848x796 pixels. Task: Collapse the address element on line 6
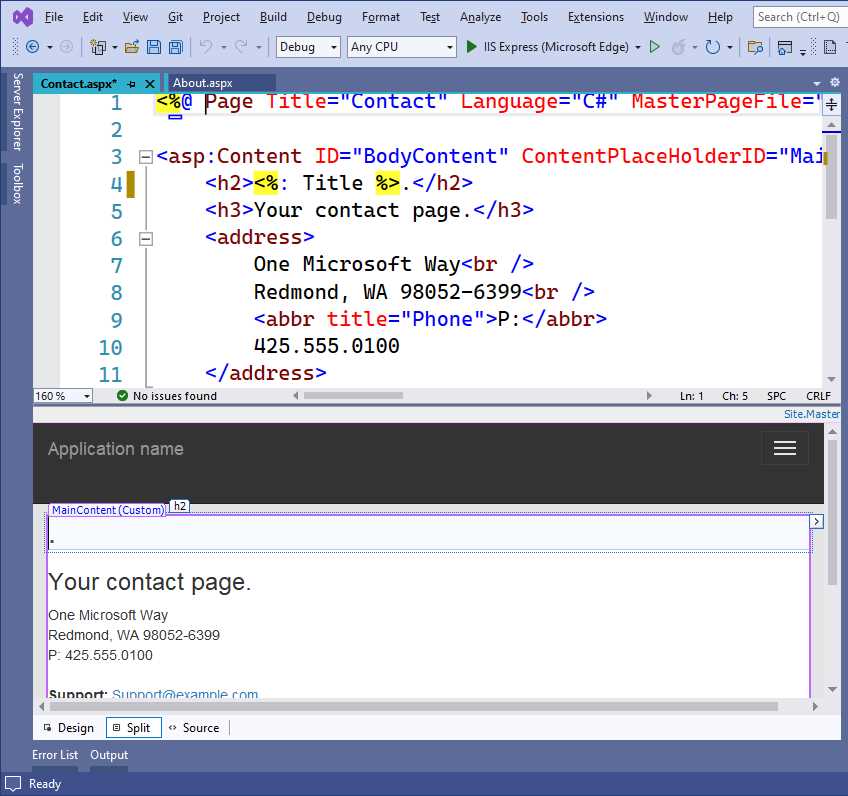coord(146,239)
